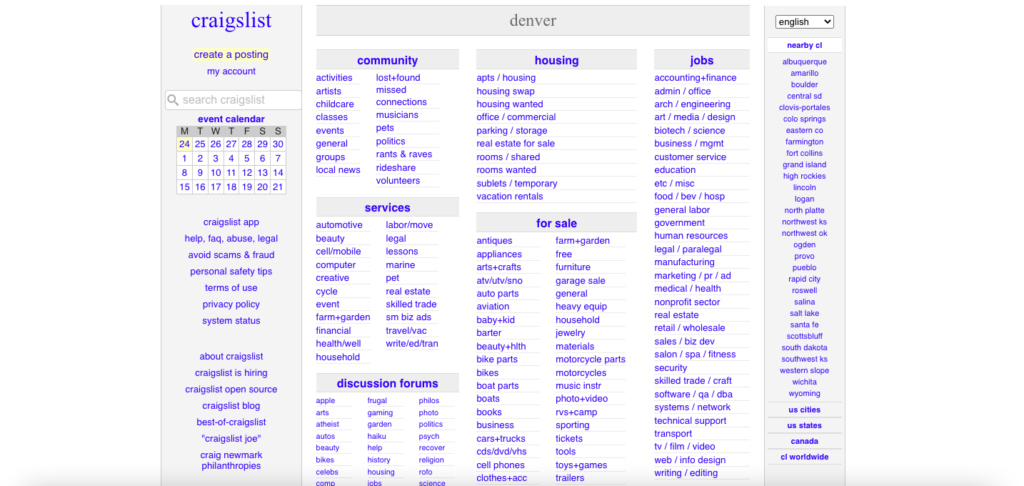Screen dimensions: 1024x486
Task: Open medical / health jobs
Action: 688,289
